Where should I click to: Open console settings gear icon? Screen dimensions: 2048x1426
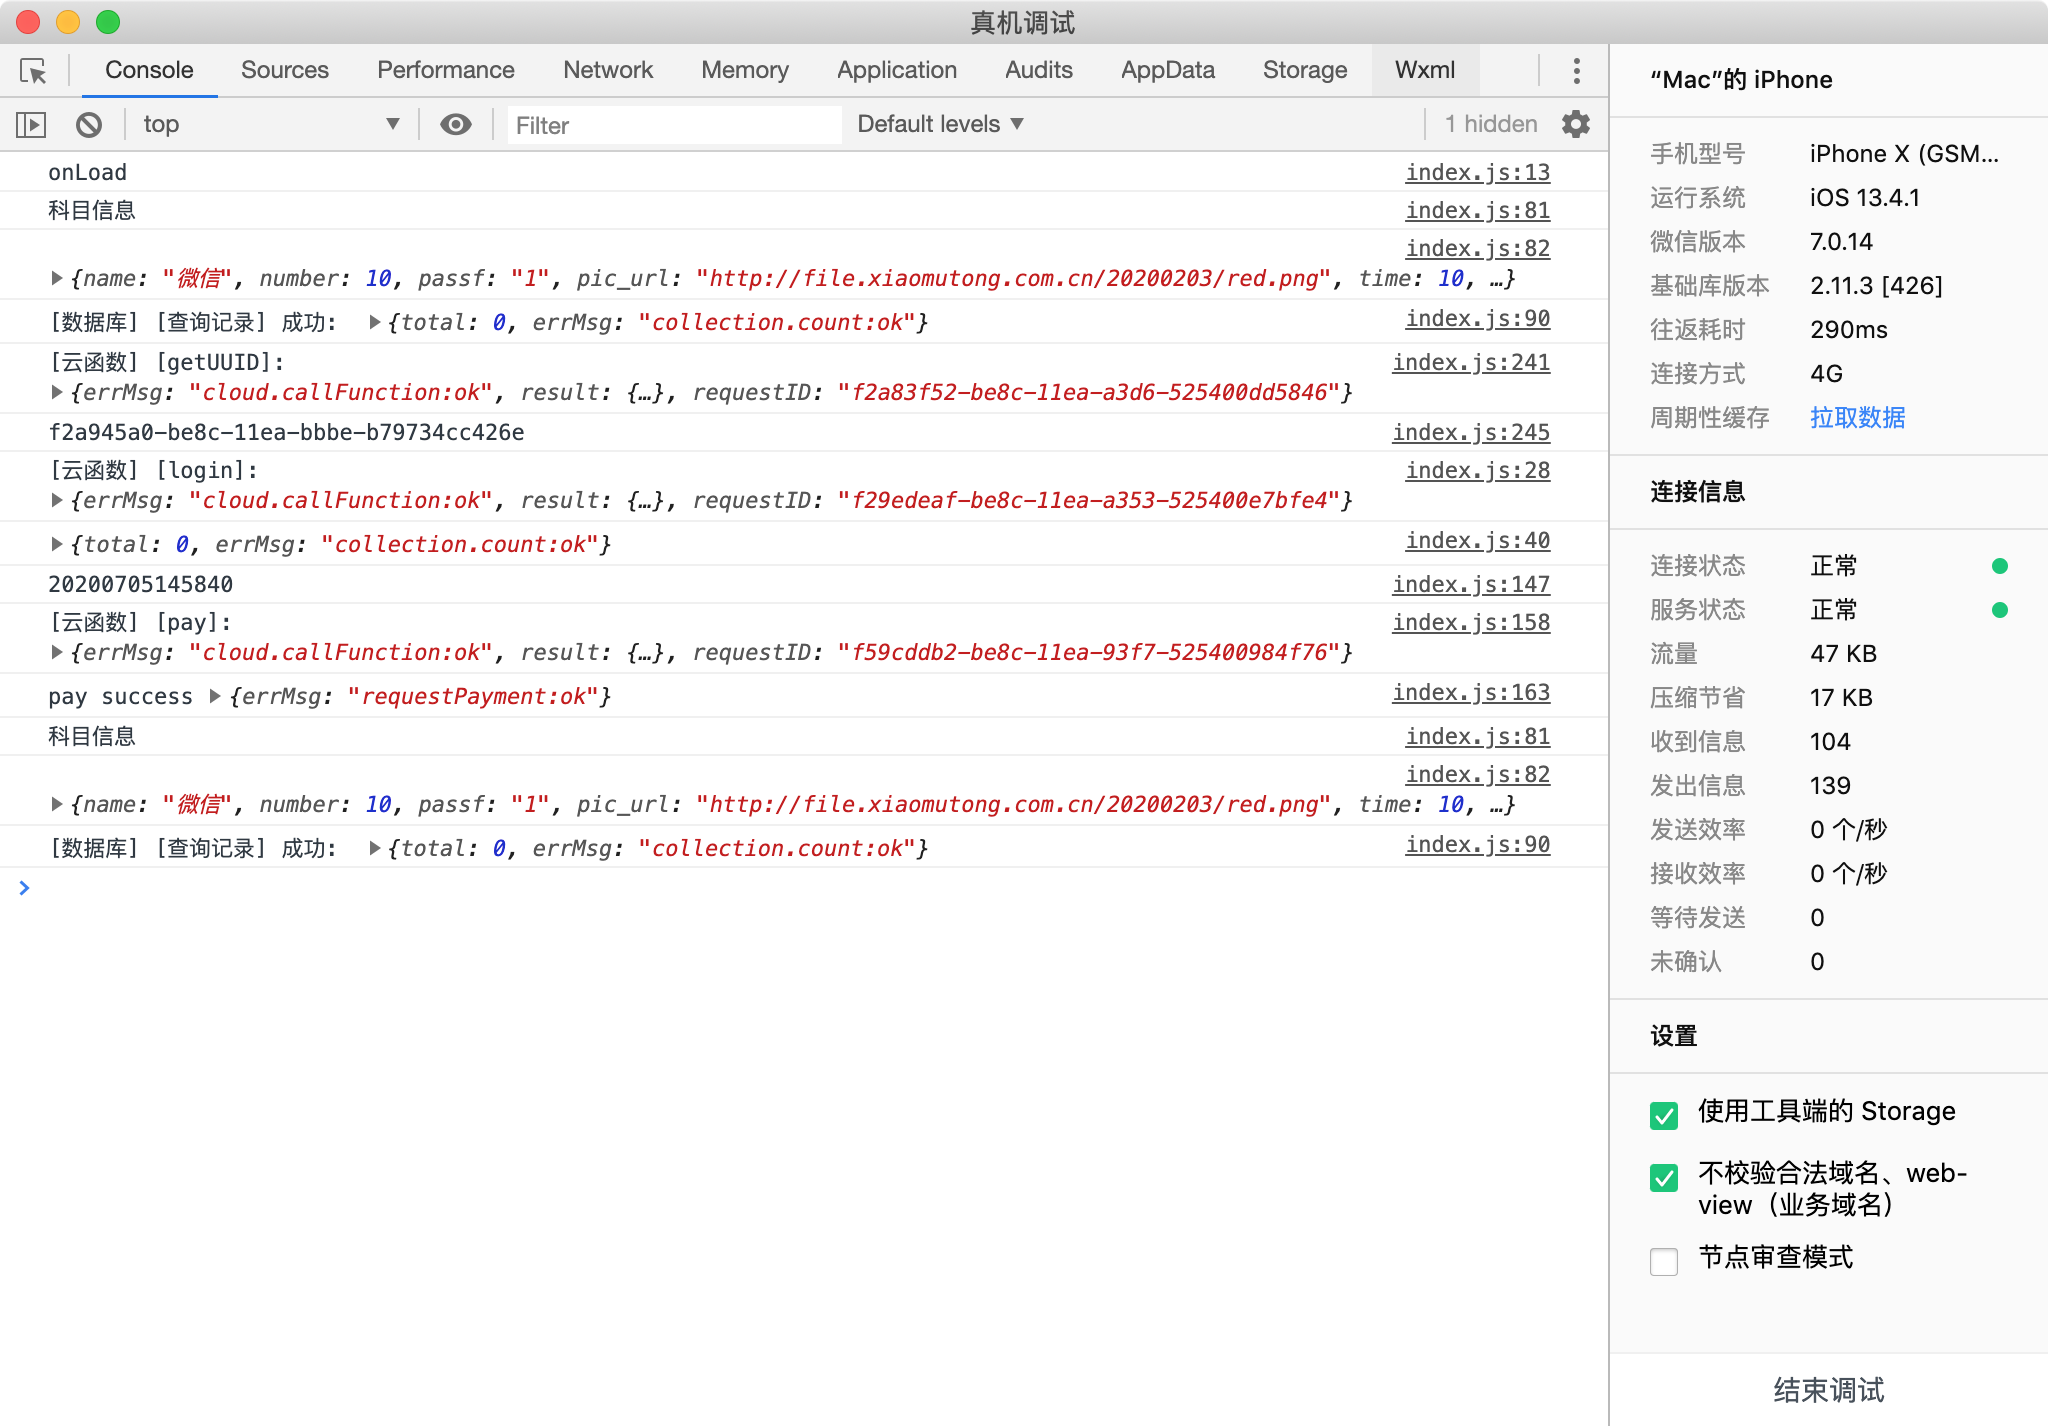pos(1576,124)
